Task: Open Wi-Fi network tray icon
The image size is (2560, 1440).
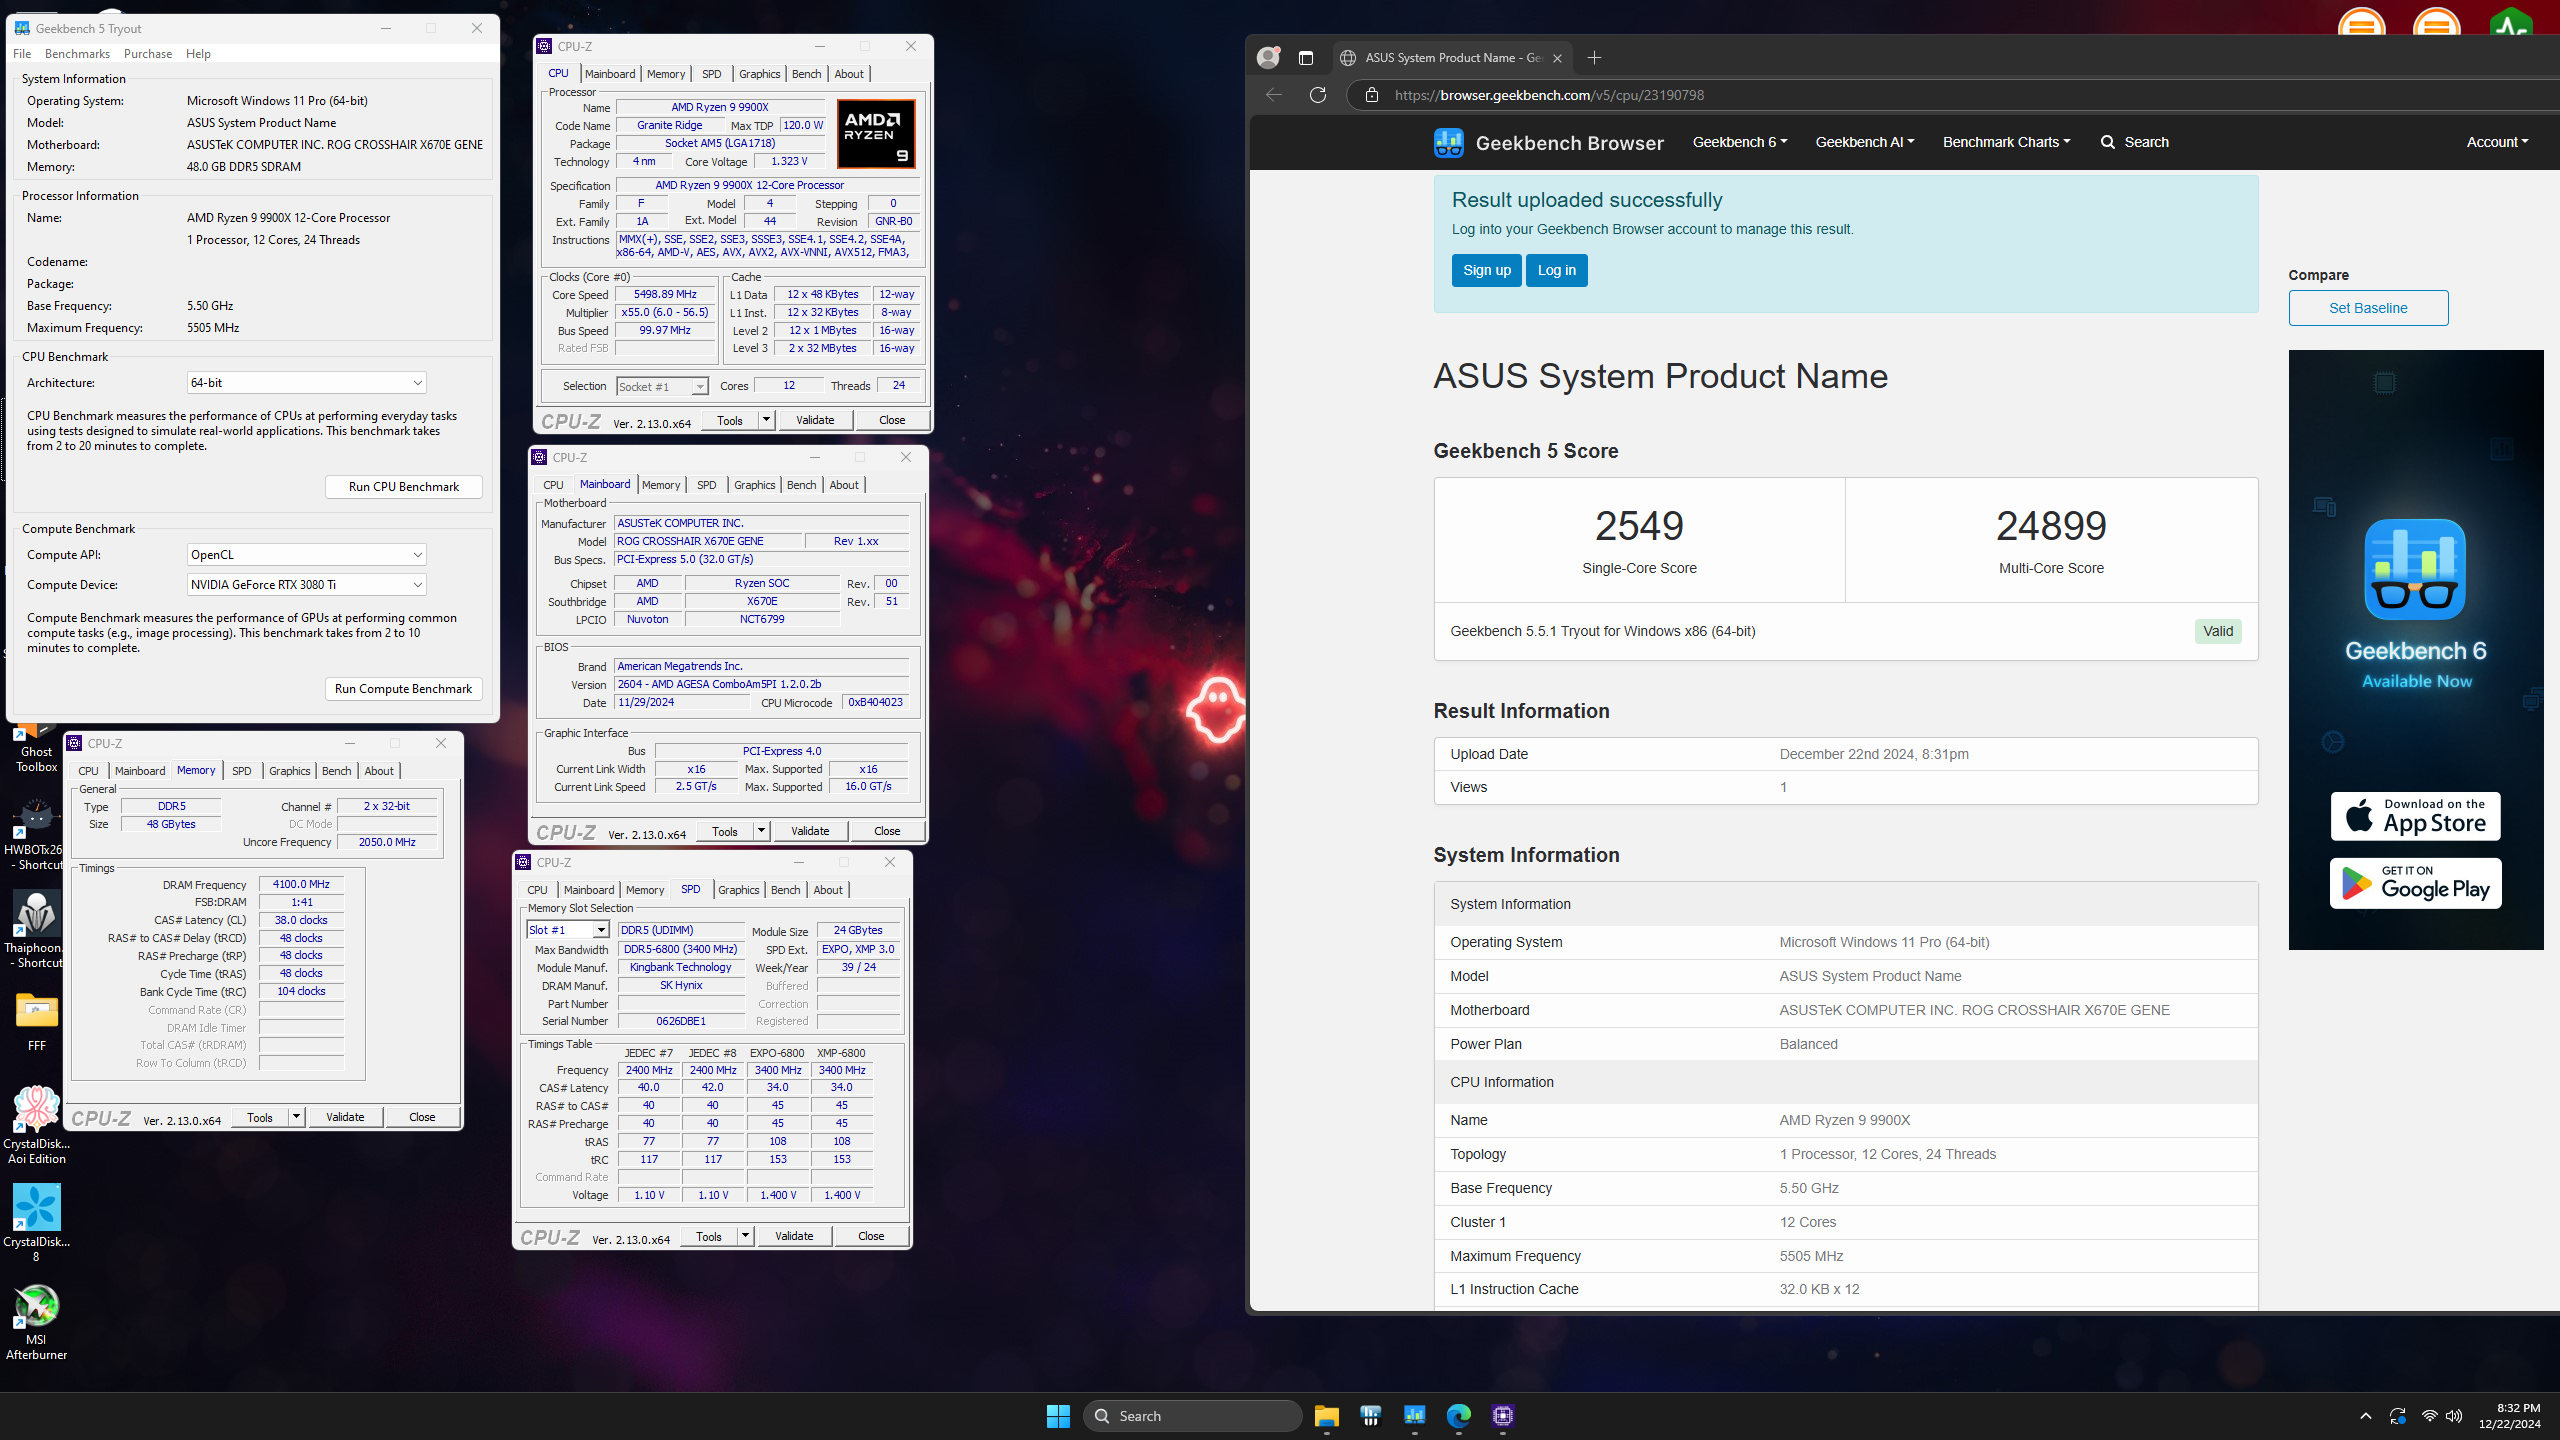Action: pyautogui.click(x=2429, y=1416)
